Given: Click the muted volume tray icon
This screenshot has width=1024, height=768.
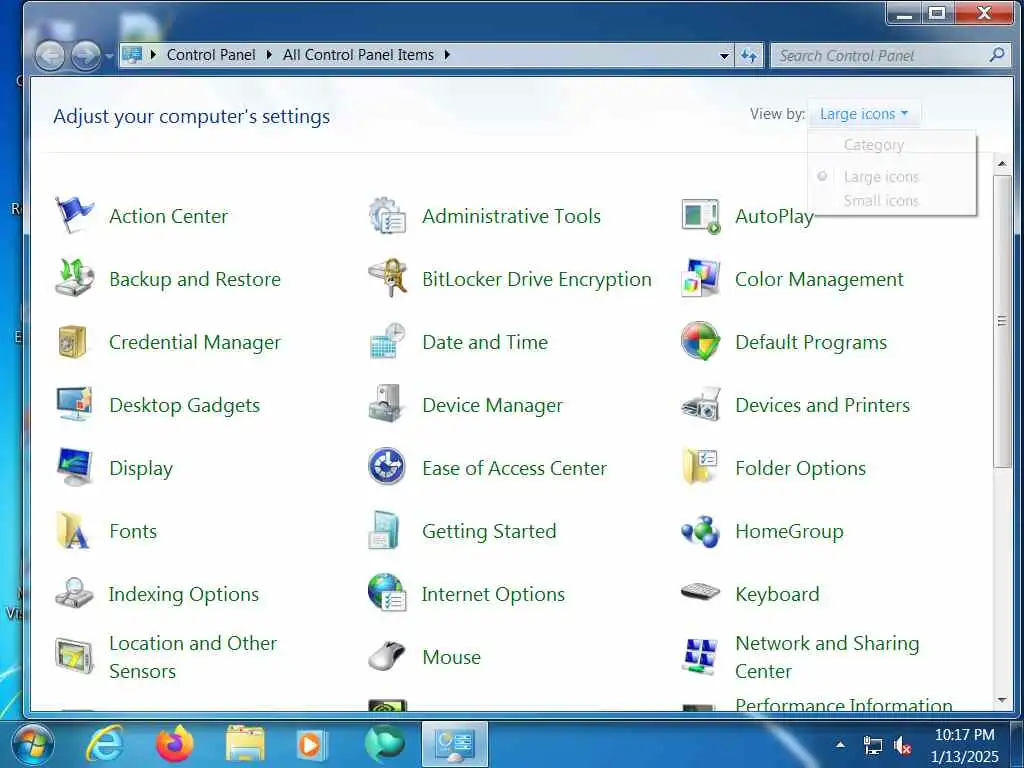Looking at the screenshot, I should (x=903, y=745).
